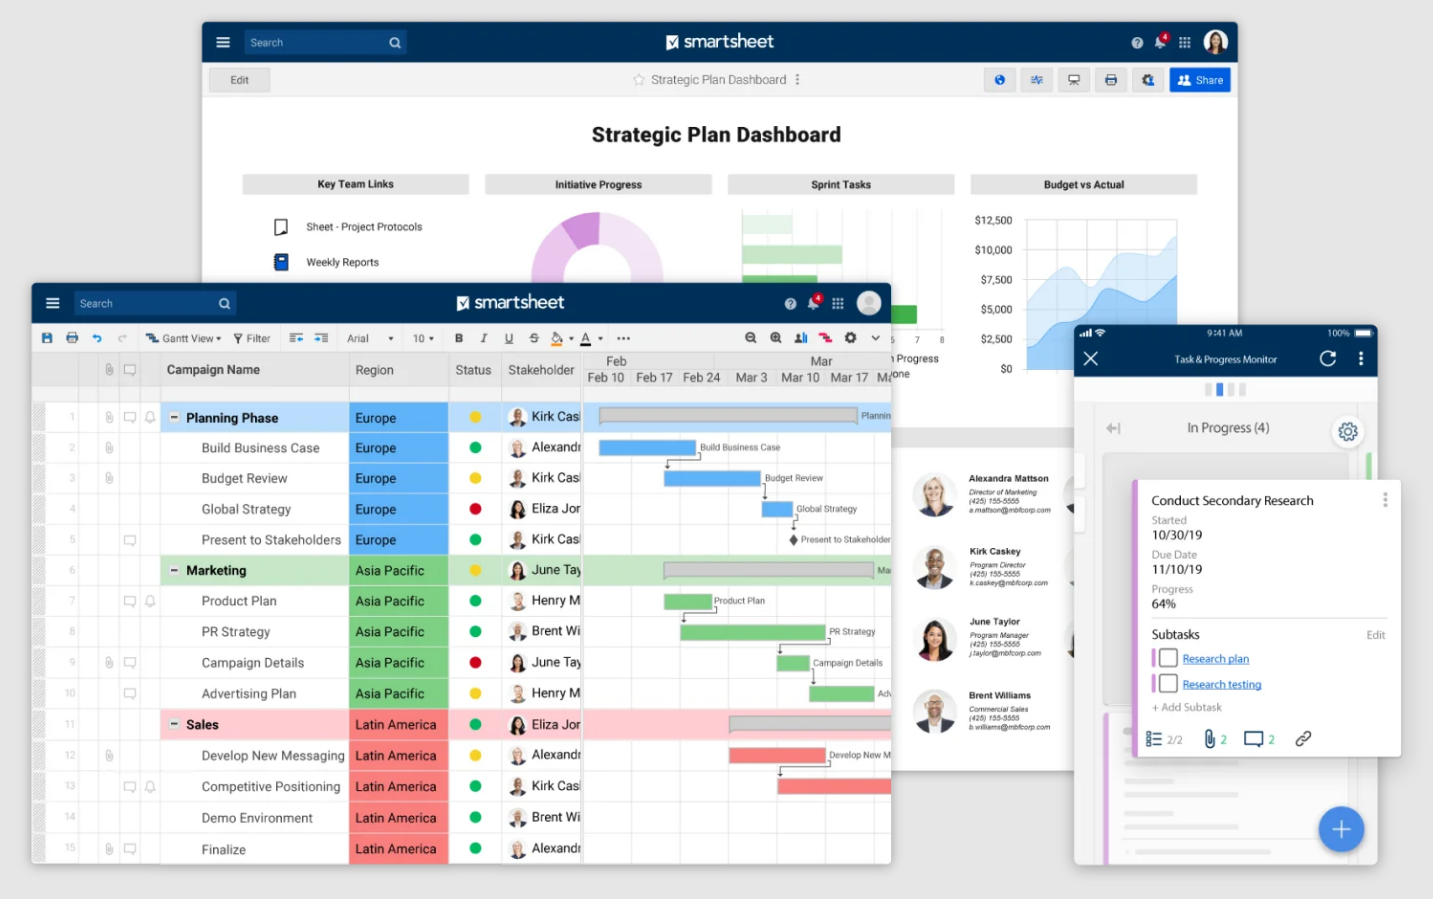Open the three-dot menu on task card
1433x899 pixels.
tap(1385, 500)
